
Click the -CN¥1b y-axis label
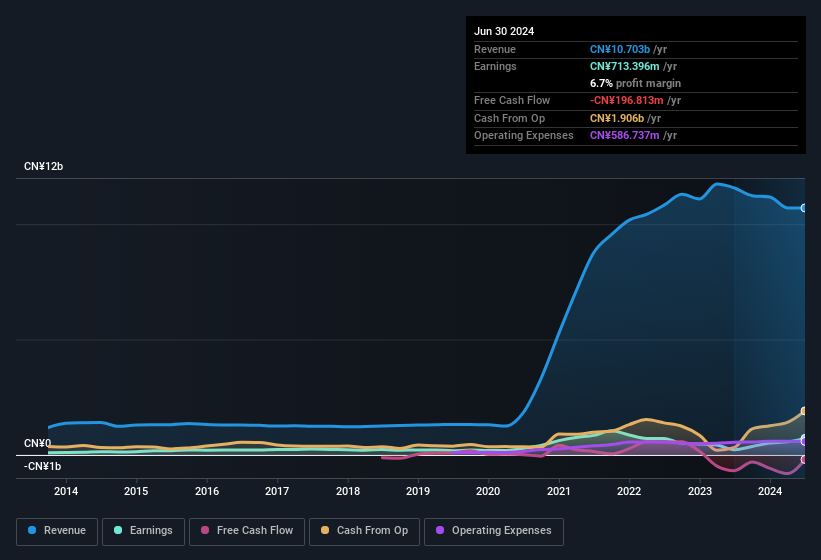click(x=42, y=466)
